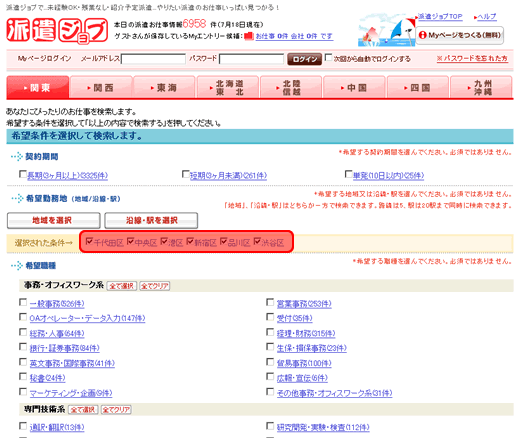520x438 pixels.
Task: Click 全てクリア for 事務・オフィスワーク系
Action: (155, 286)
